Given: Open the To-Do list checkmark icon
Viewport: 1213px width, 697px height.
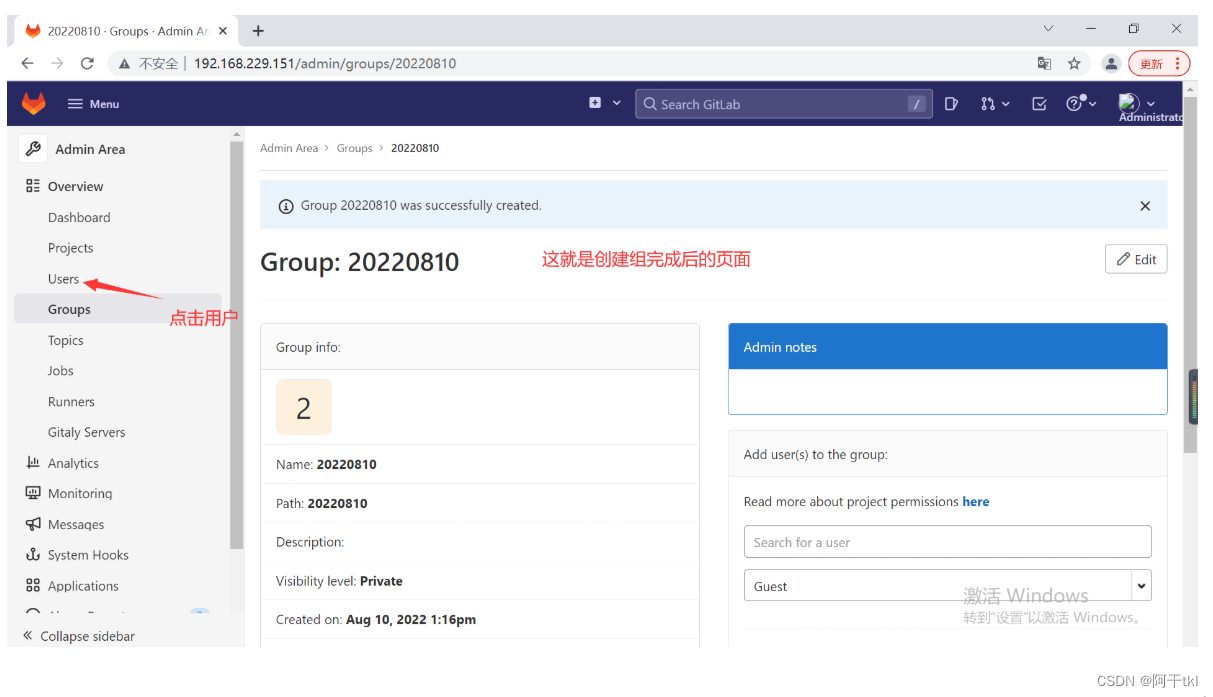Looking at the screenshot, I should pos(1039,103).
